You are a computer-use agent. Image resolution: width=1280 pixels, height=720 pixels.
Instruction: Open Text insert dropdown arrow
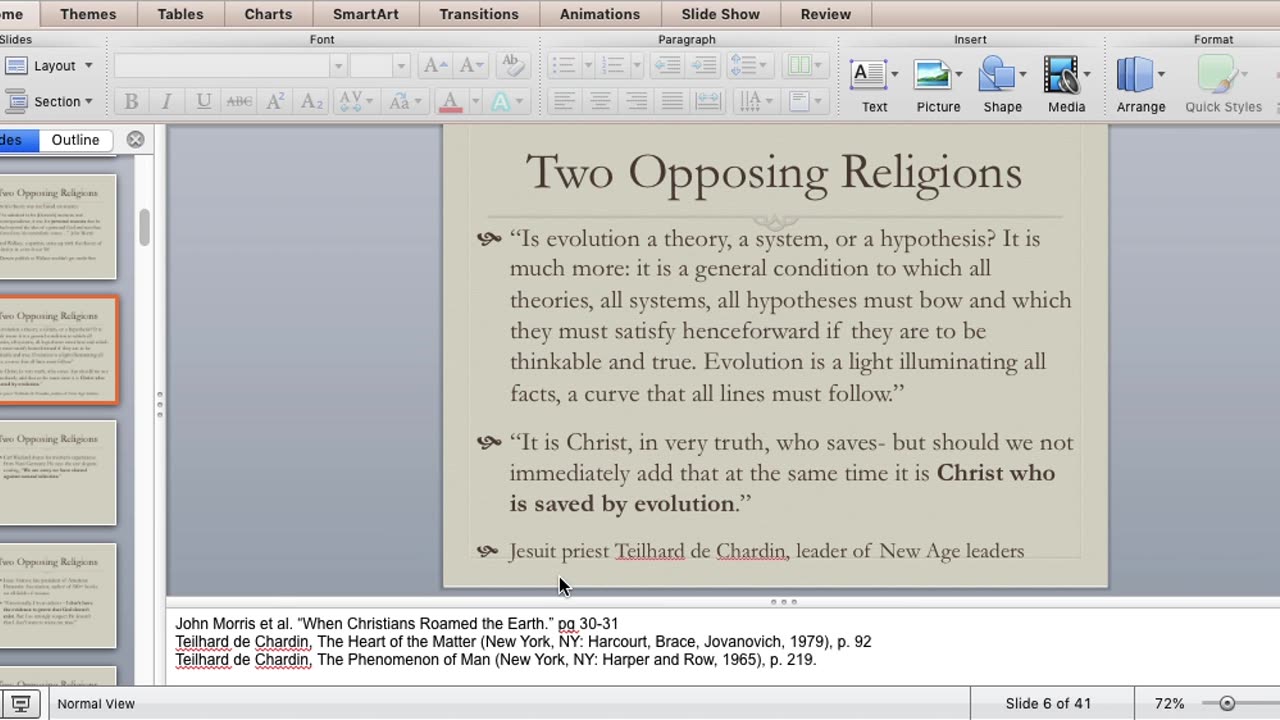pyautogui.click(x=894, y=74)
